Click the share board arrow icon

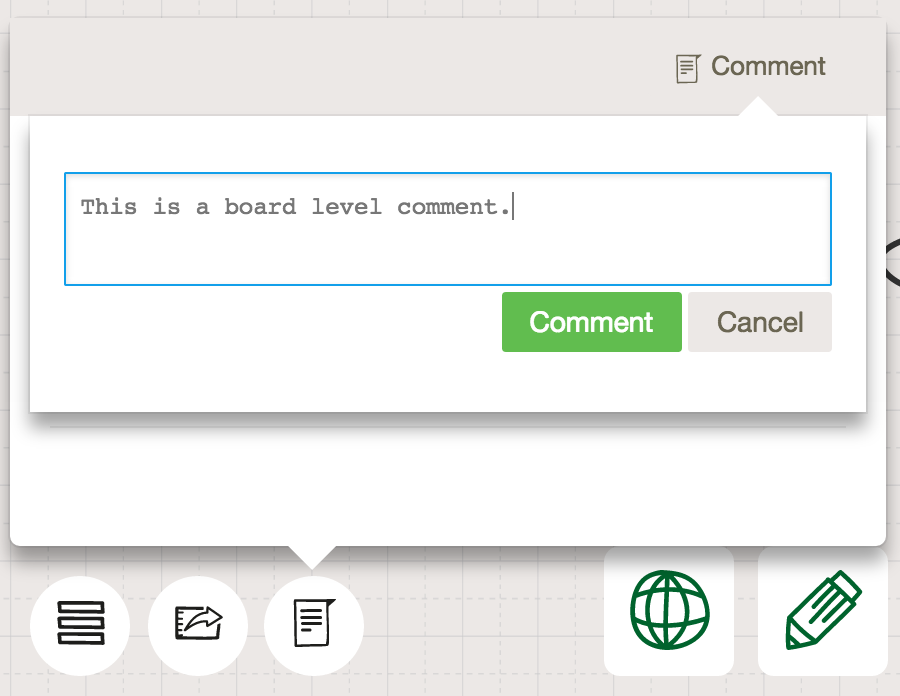pos(198,623)
